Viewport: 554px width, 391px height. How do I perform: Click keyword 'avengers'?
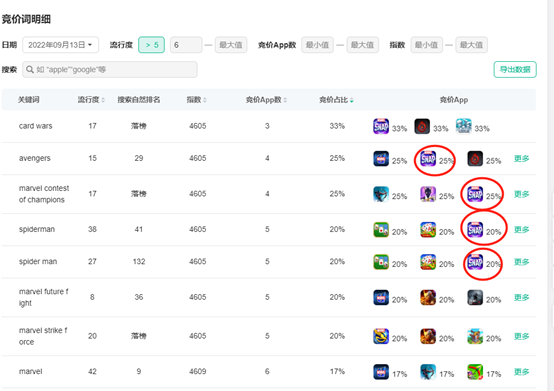point(35,158)
